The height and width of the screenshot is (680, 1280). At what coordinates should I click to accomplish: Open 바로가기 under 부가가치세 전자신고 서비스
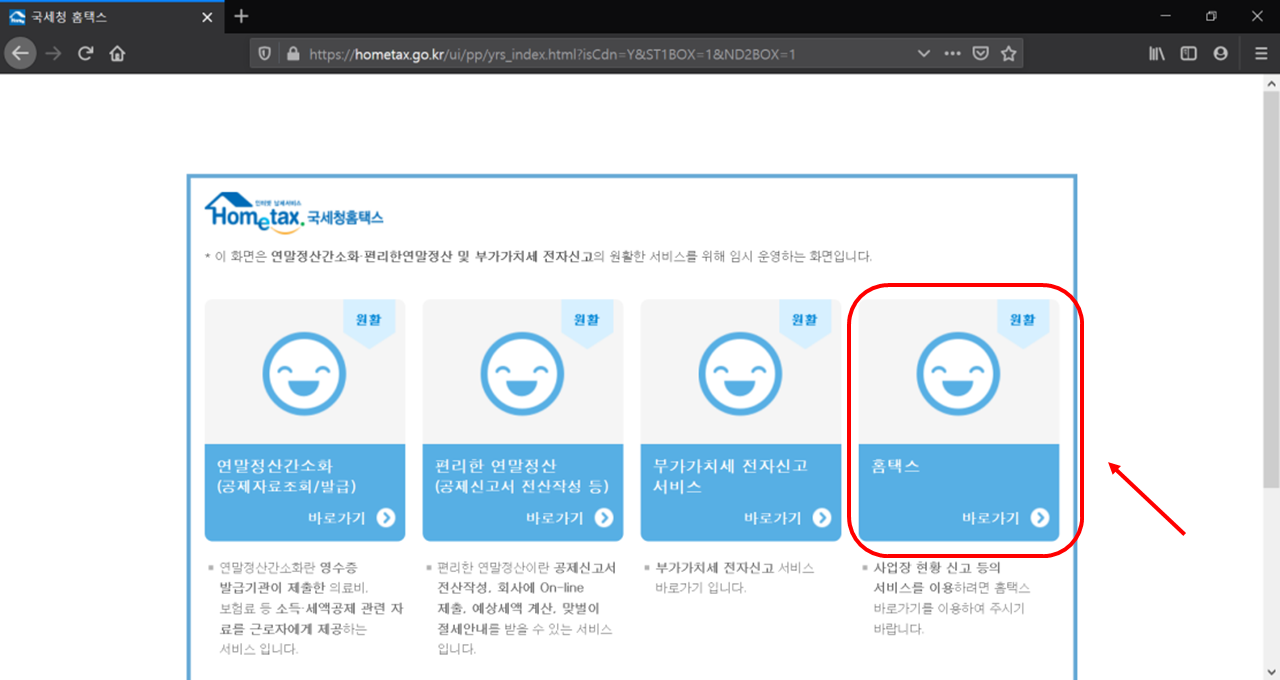[x=788, y=518]
